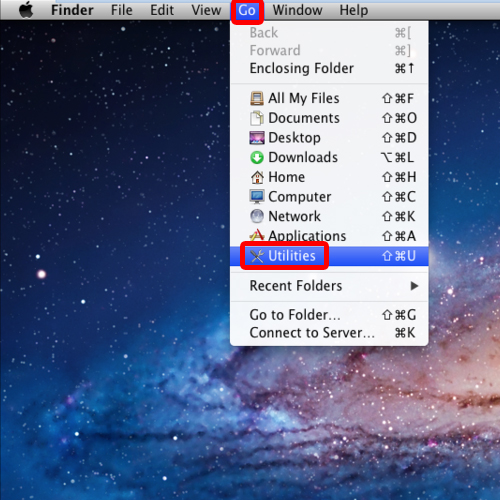Choose Connect to Server… item
Image resolution: width=500 pixels, height=500 pixels.
tap(329, 333)
